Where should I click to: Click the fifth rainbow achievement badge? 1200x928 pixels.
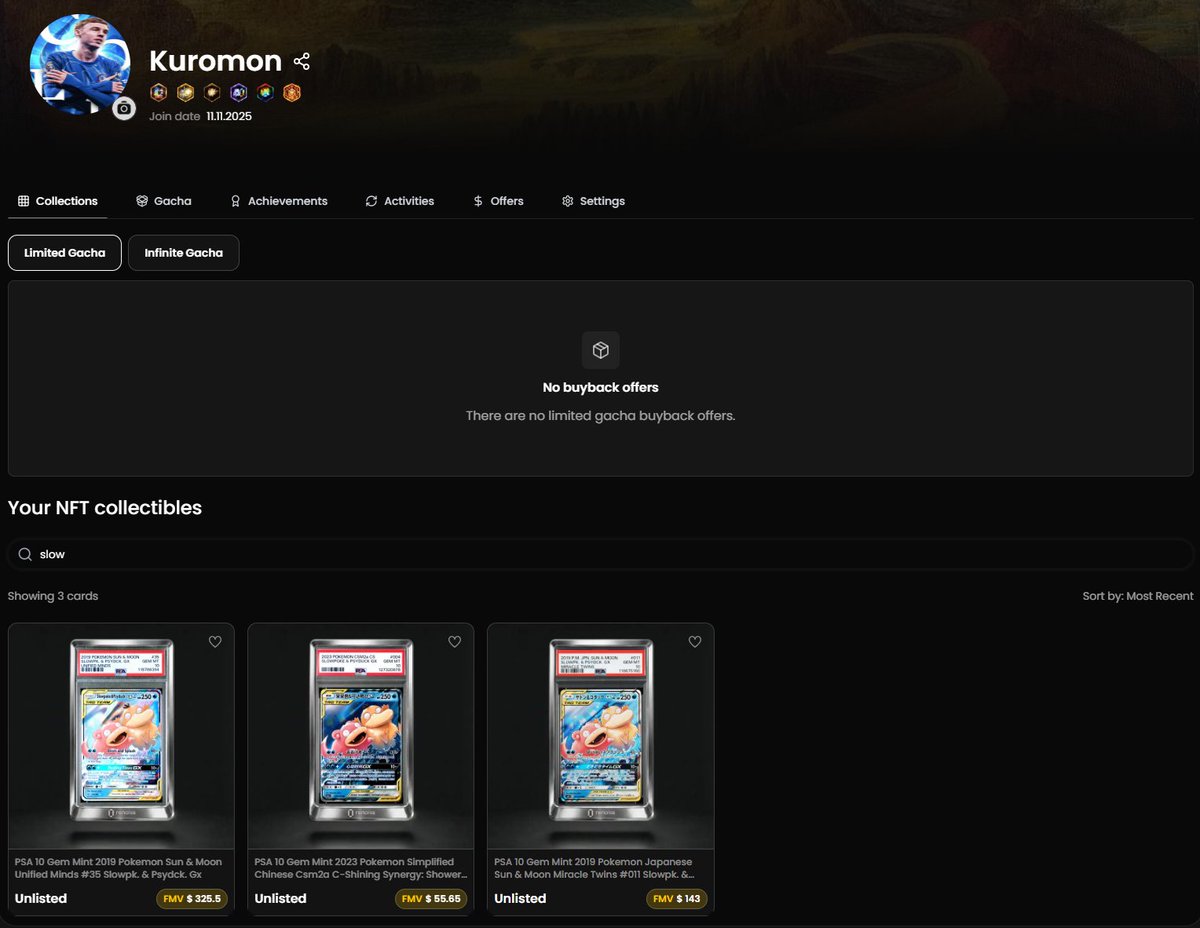265,93
